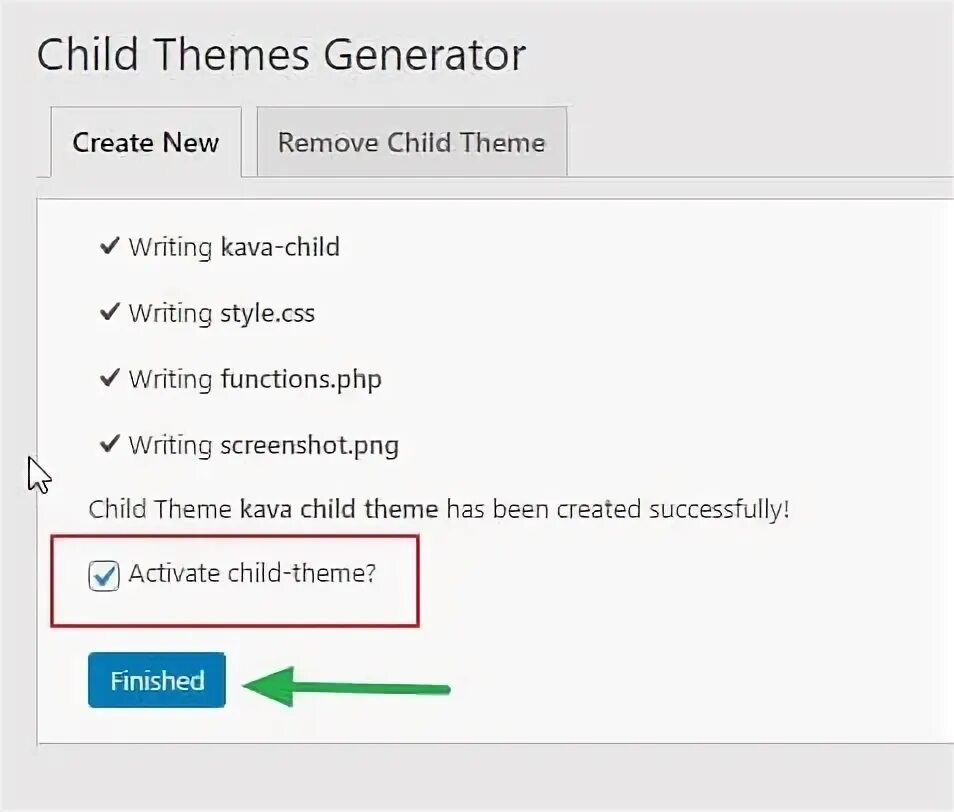Image resolution: width=954 pixels, height=812 pixels.
Task: Click the 'screenshot.png' file name text
Action: point(309,445)
